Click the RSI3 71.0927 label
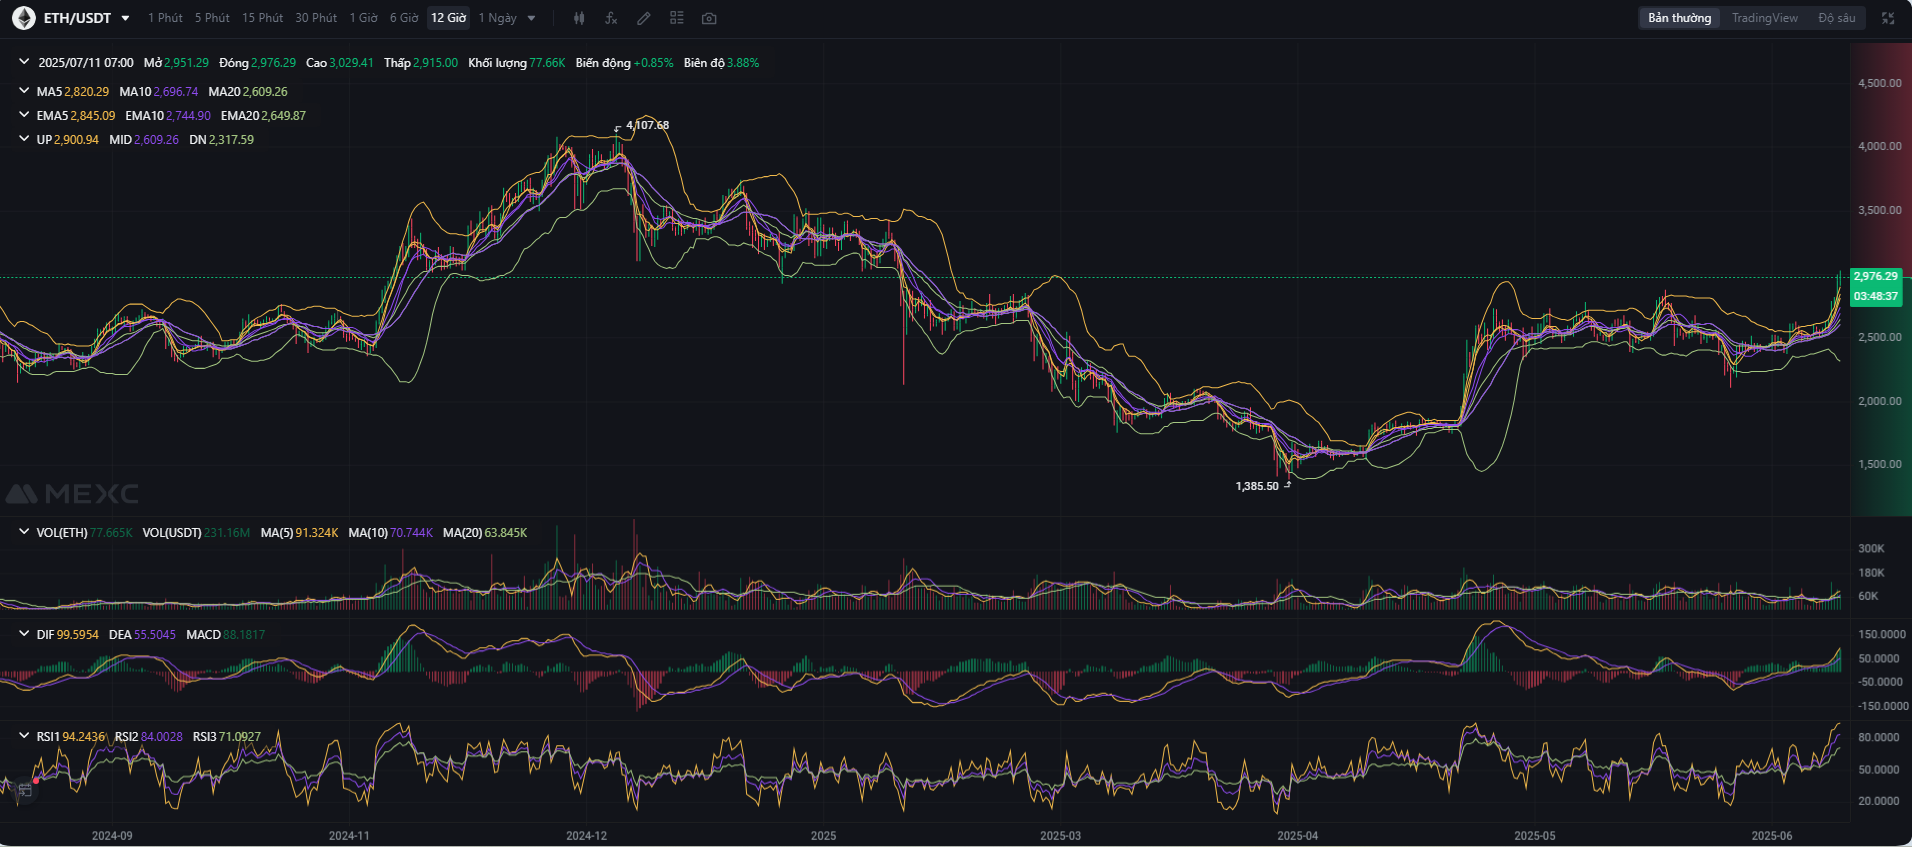 click(x=227, y=736)
